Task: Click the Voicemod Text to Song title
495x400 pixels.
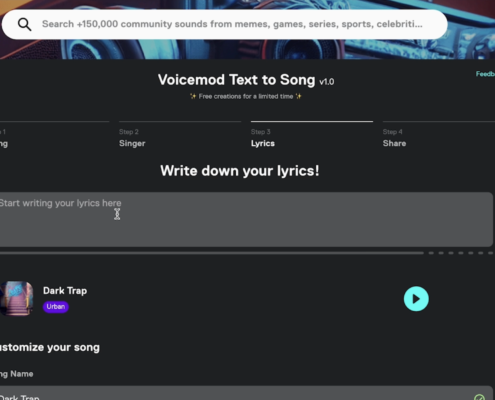Action: [x=236, y=80]
